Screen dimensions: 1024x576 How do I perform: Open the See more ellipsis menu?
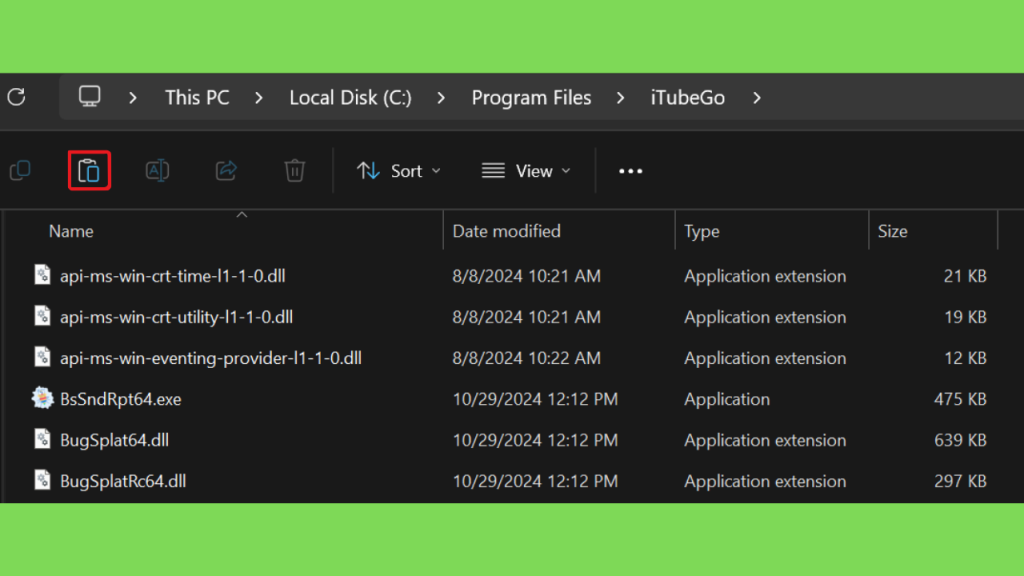[x=630, y=171]
